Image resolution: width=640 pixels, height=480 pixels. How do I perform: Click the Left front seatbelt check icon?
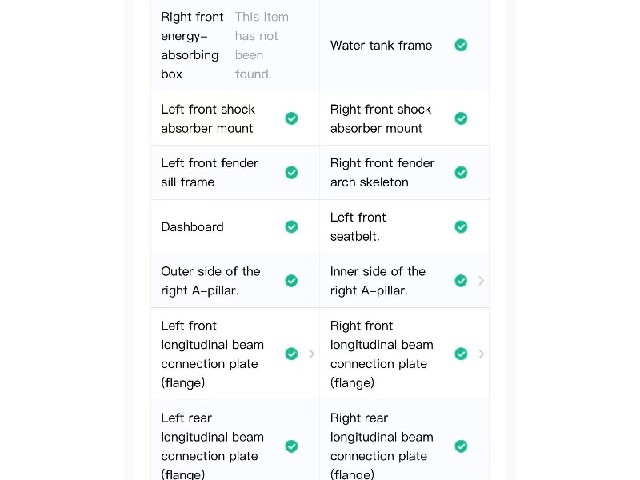pyautogui.click(x=461, y=227)
